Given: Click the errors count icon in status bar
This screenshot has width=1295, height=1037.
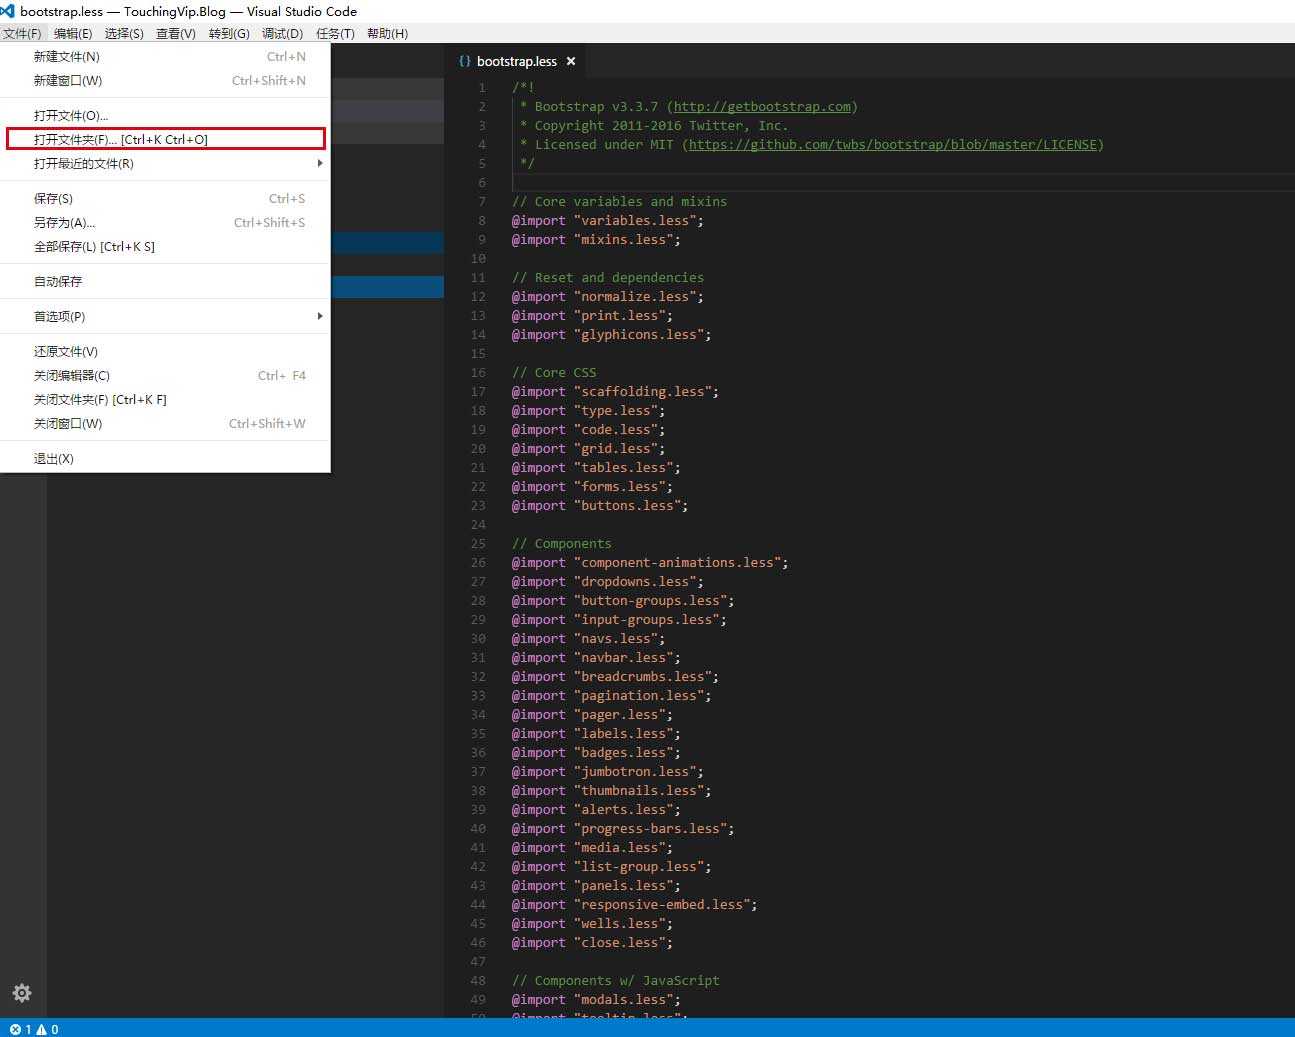Looking at the screenshot, I should tap(15, 1029).
